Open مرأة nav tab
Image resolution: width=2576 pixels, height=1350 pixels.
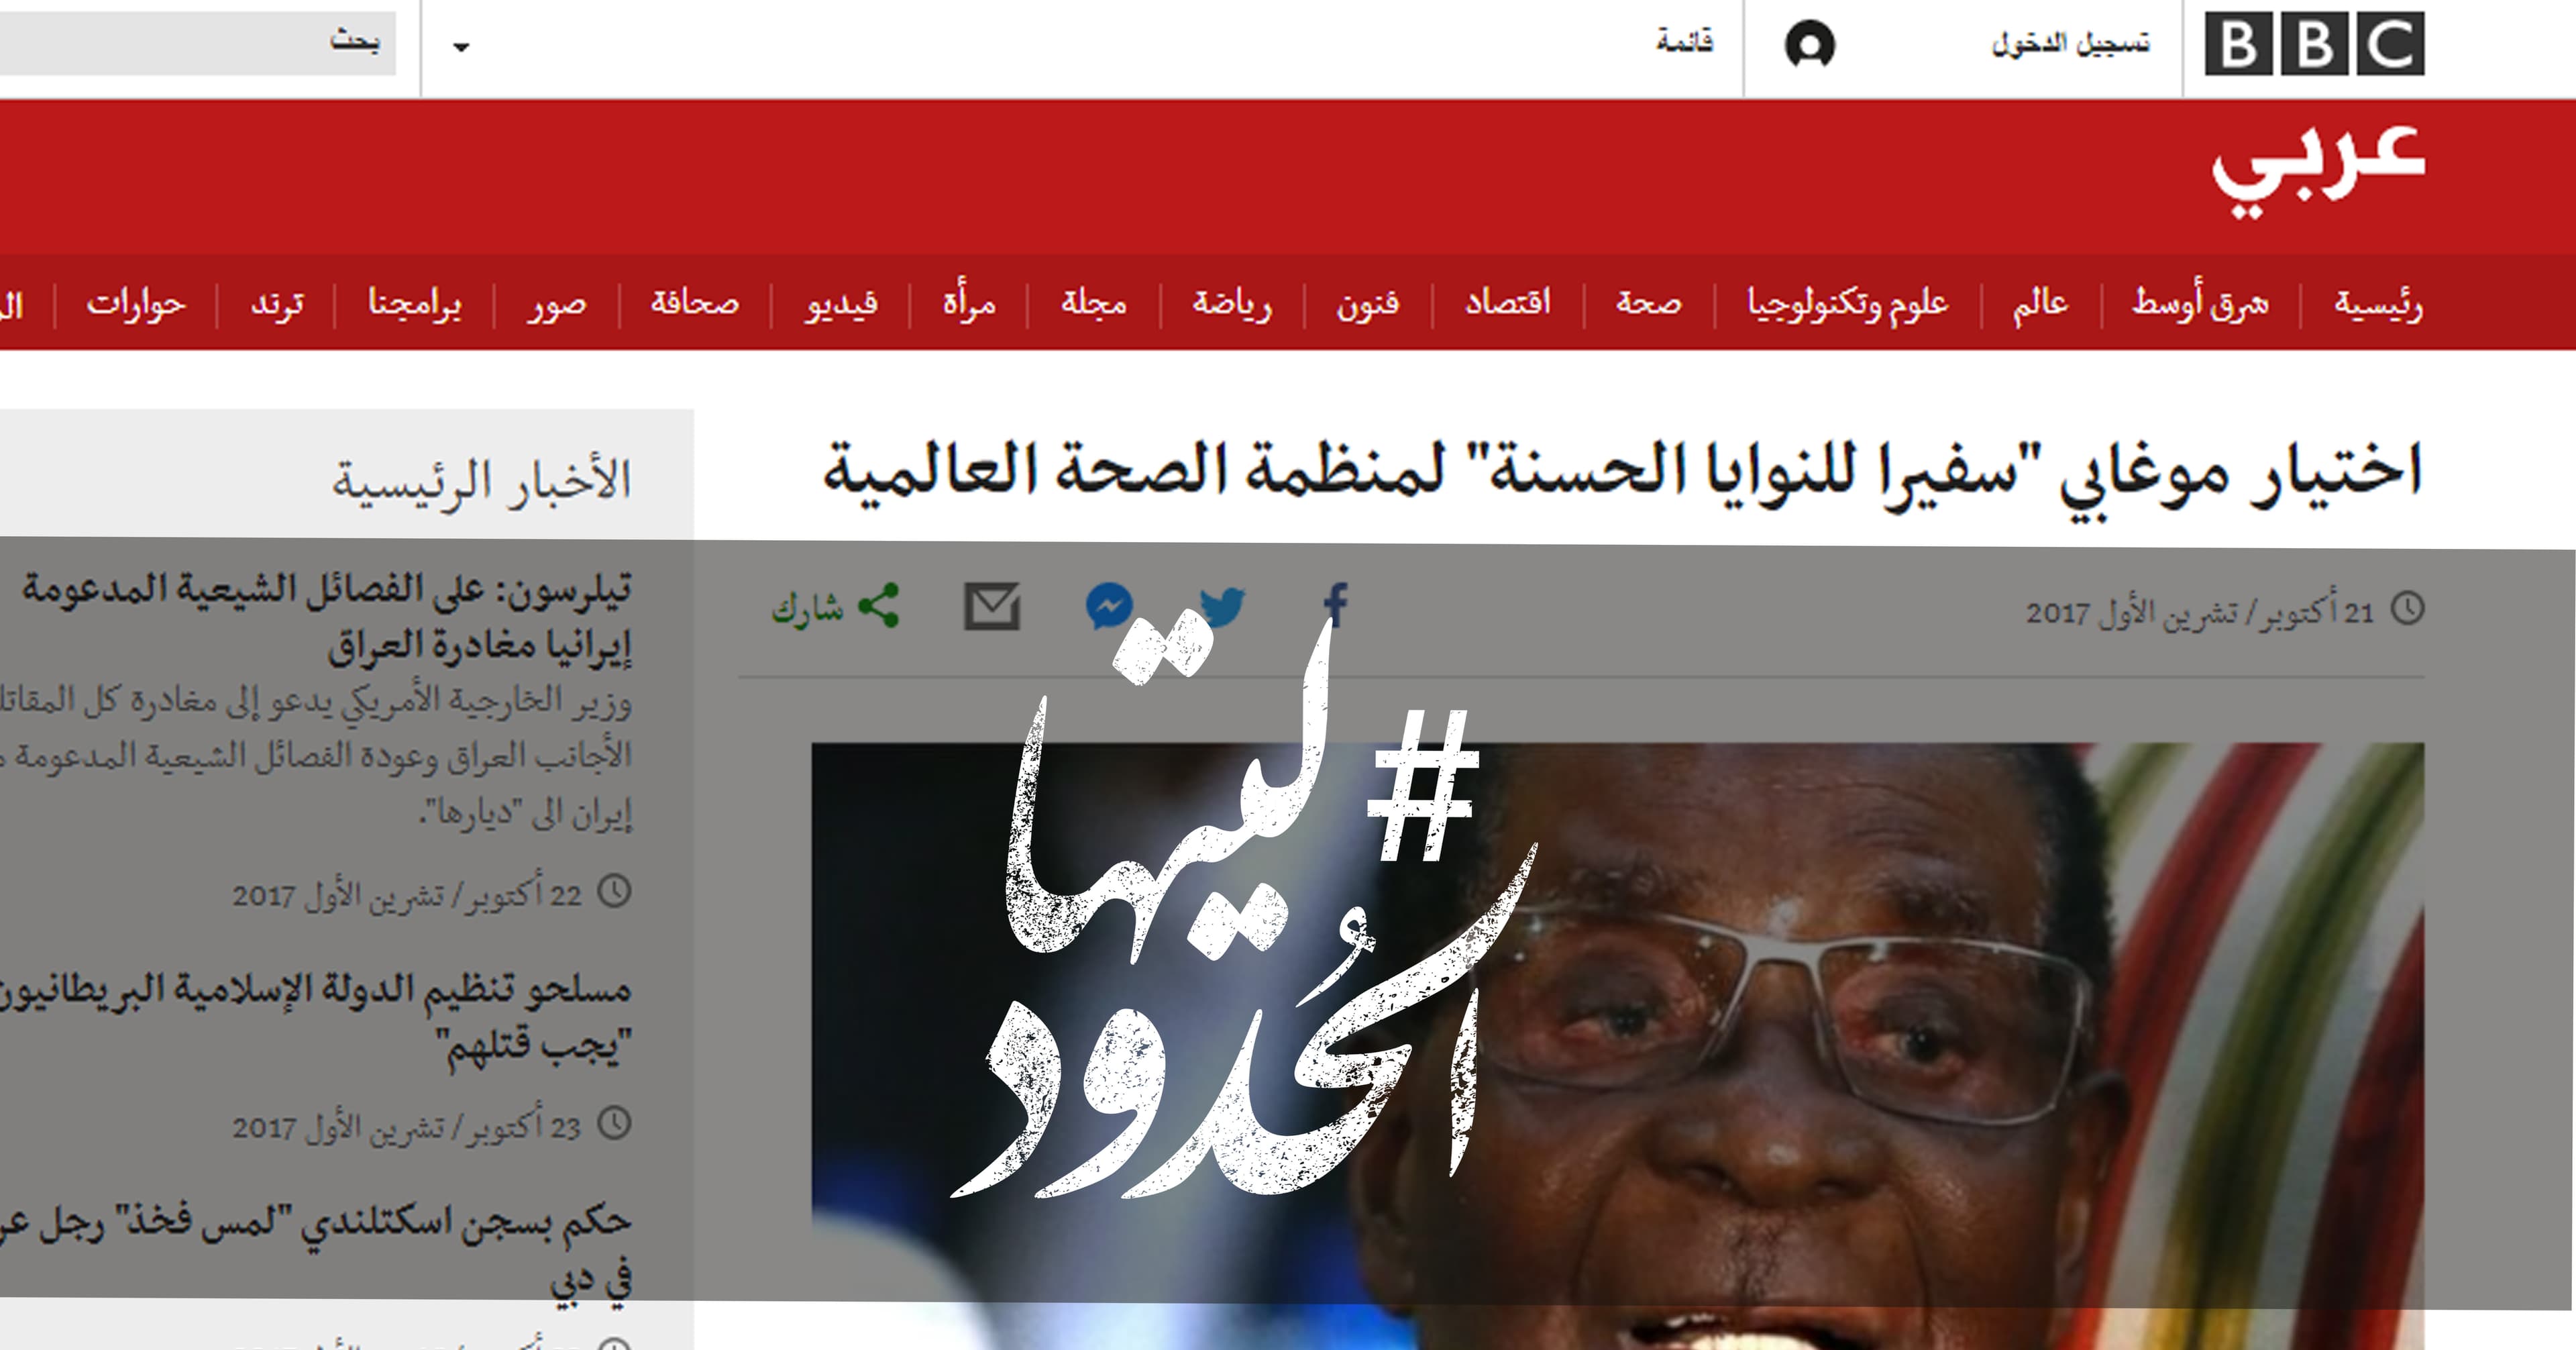point(969,300)
